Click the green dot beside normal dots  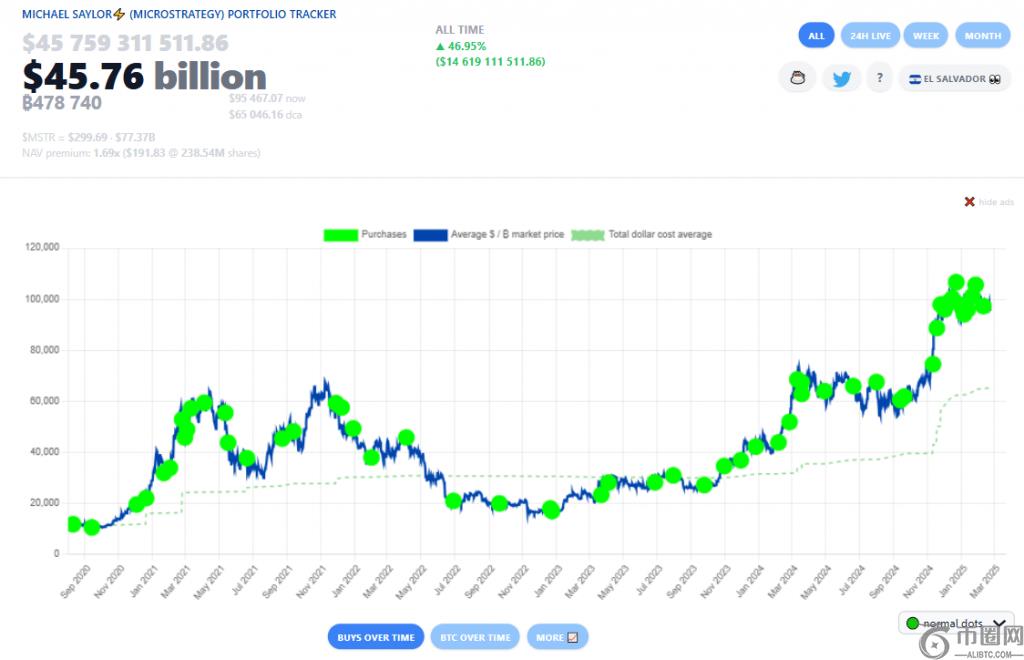point(911,624)
